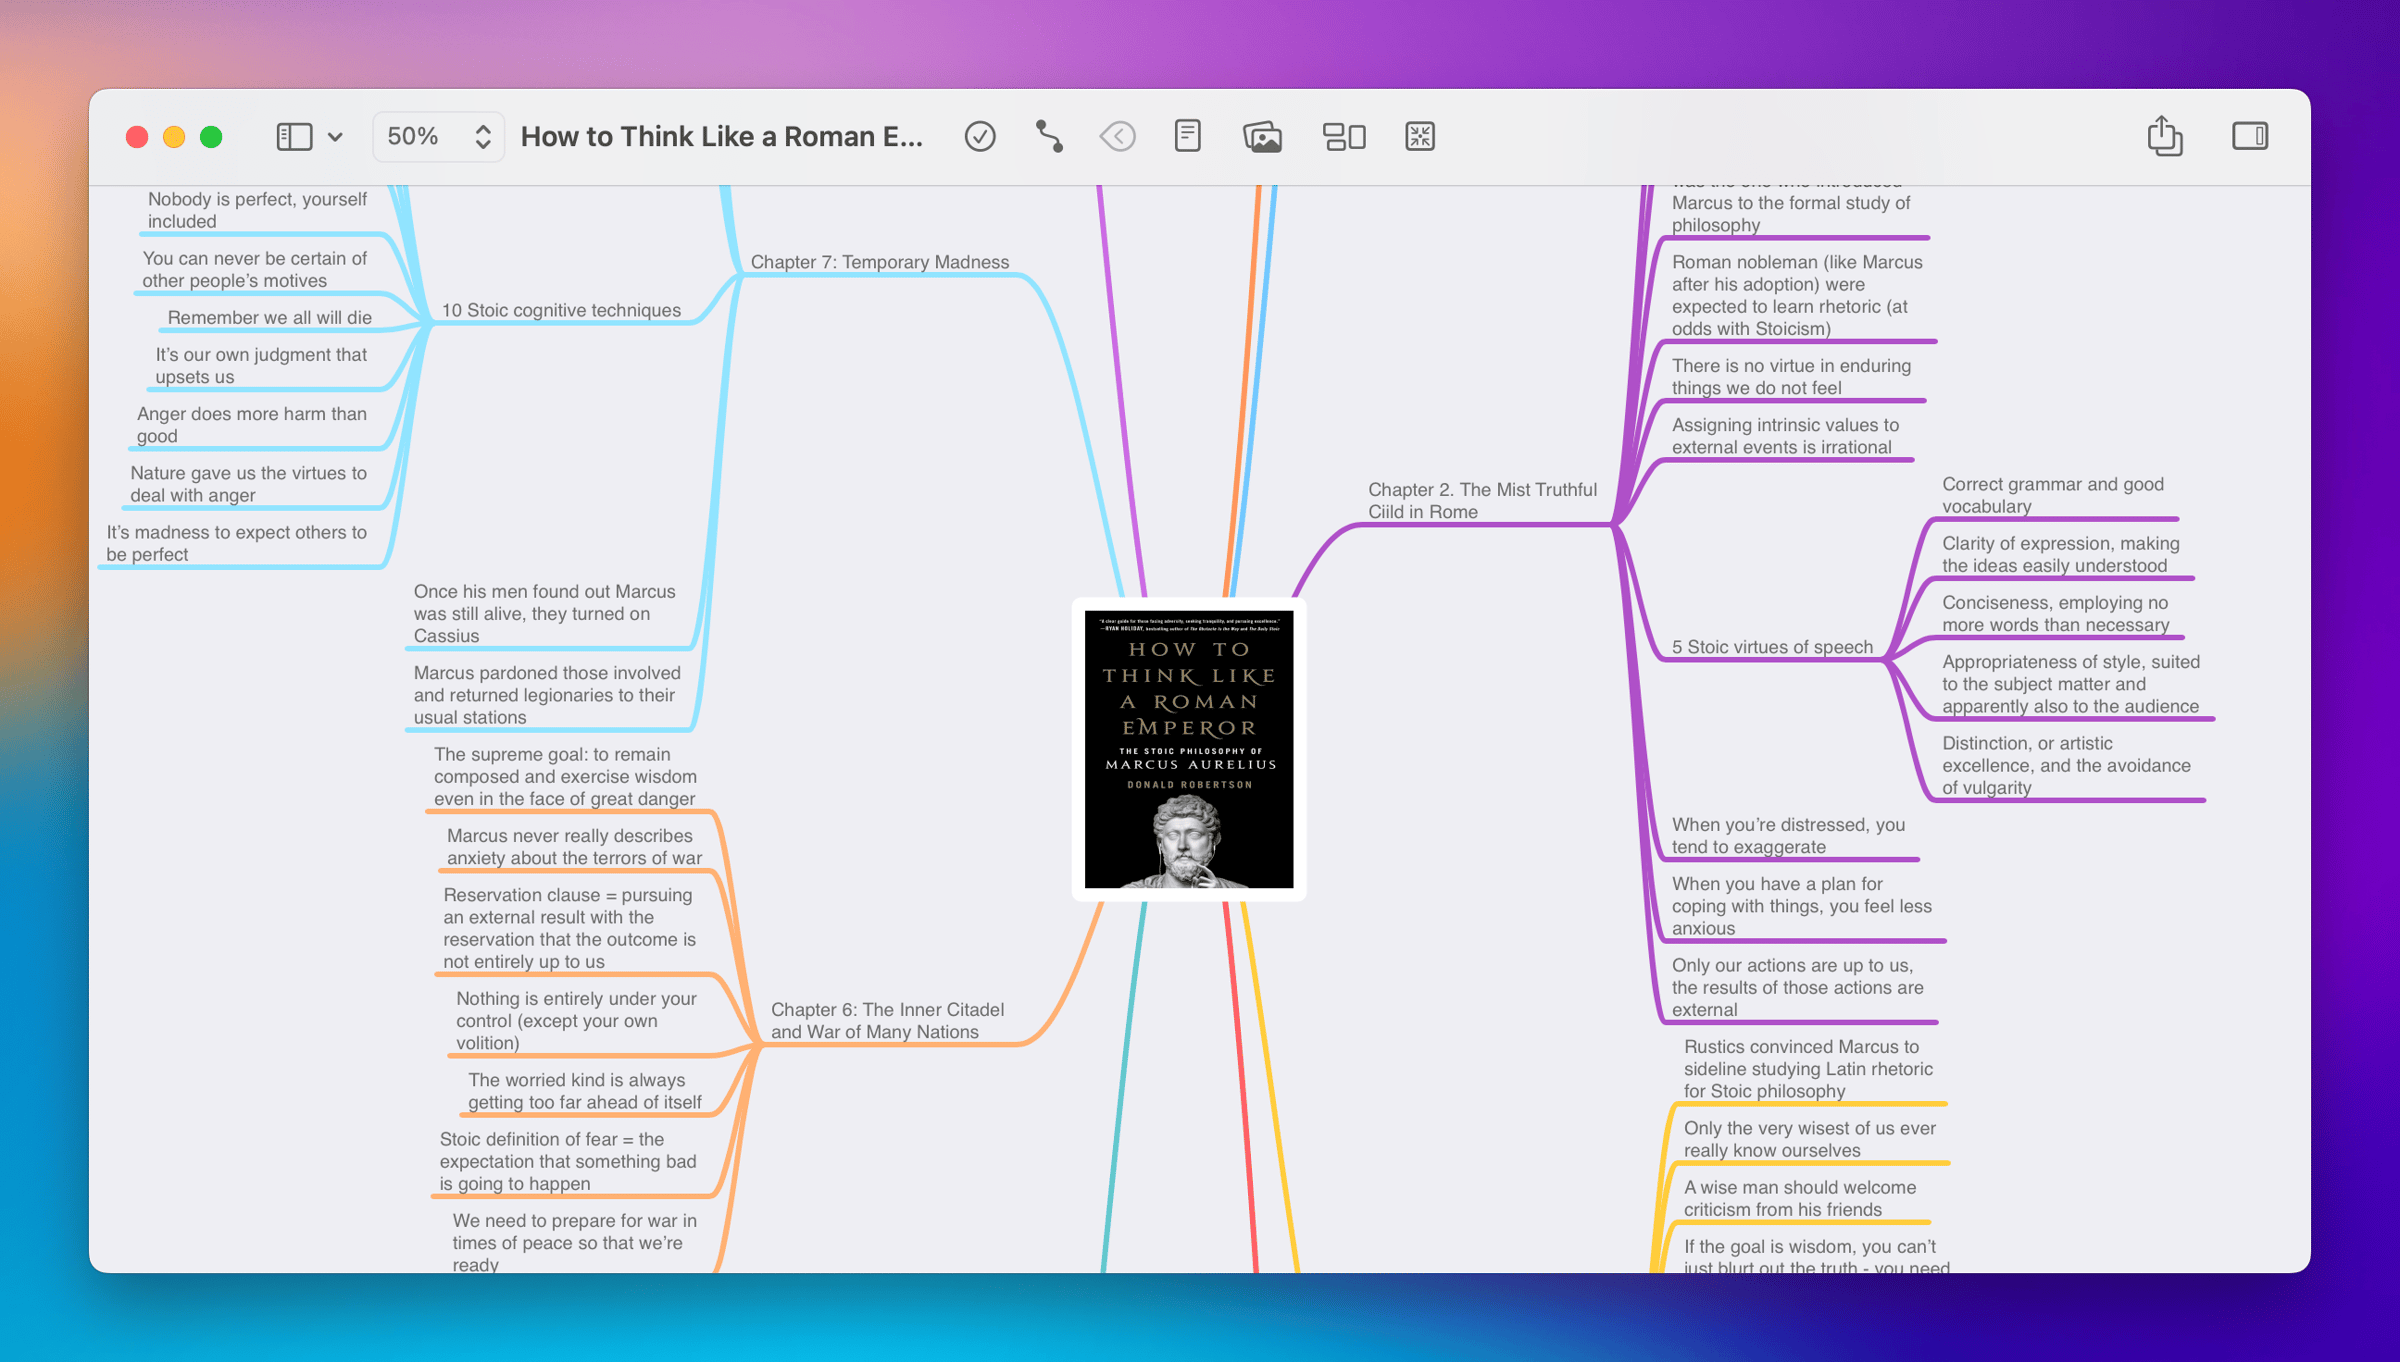Screen dimensions: 2400x1362
Task: Click the insert image icon
Action: pyautogui.click(x=1262, y=136)
